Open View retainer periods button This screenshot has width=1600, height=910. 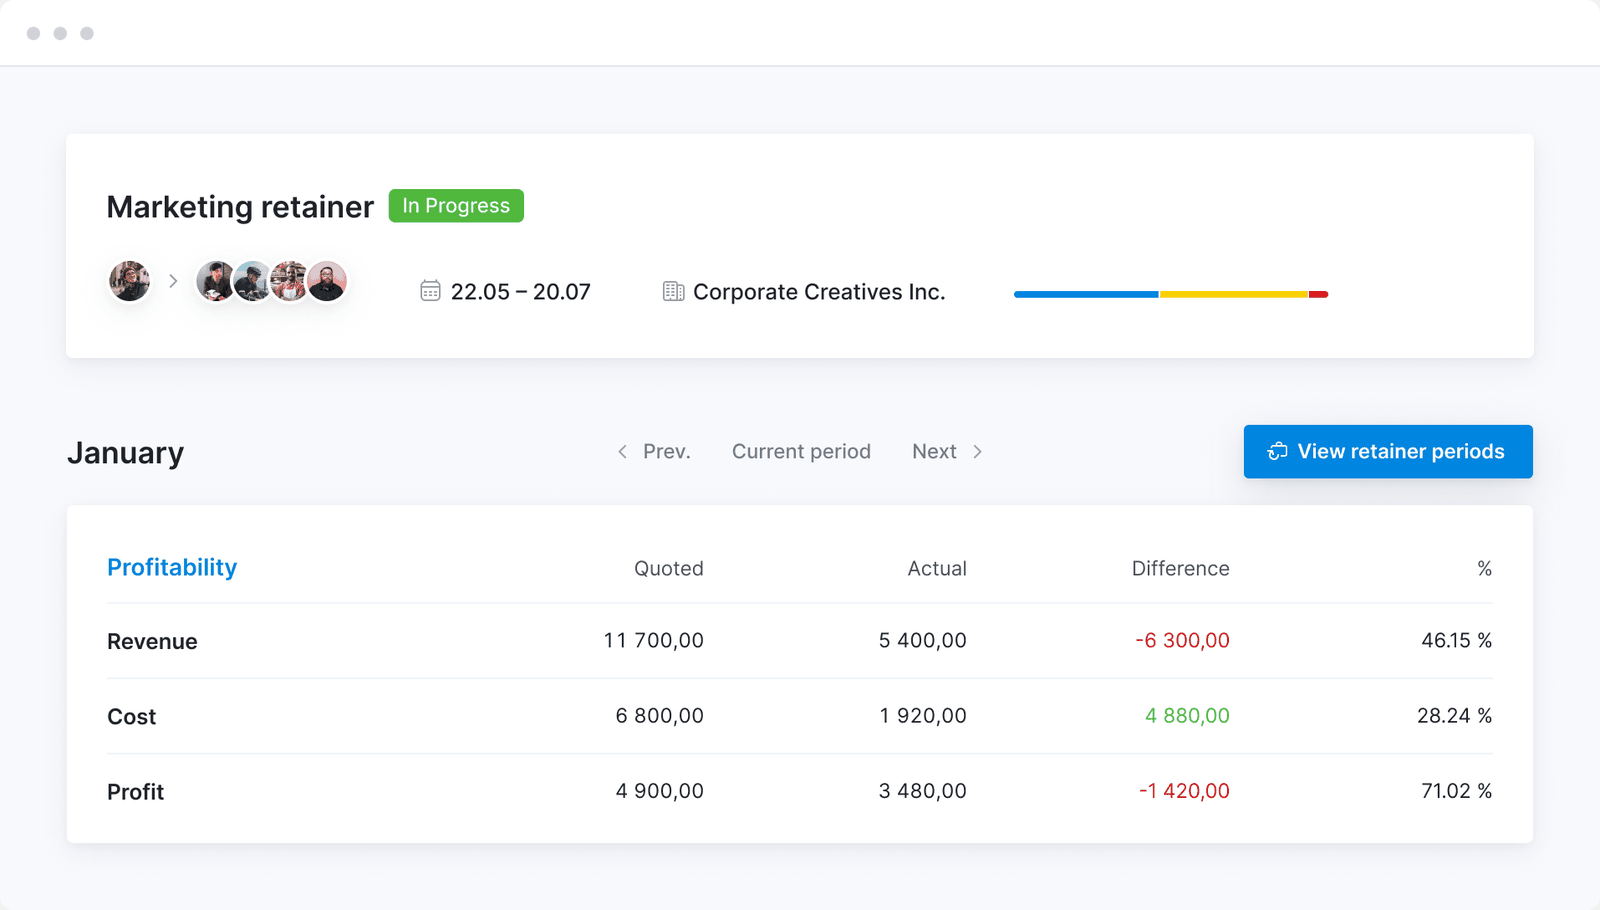(x=1388, y=451)
